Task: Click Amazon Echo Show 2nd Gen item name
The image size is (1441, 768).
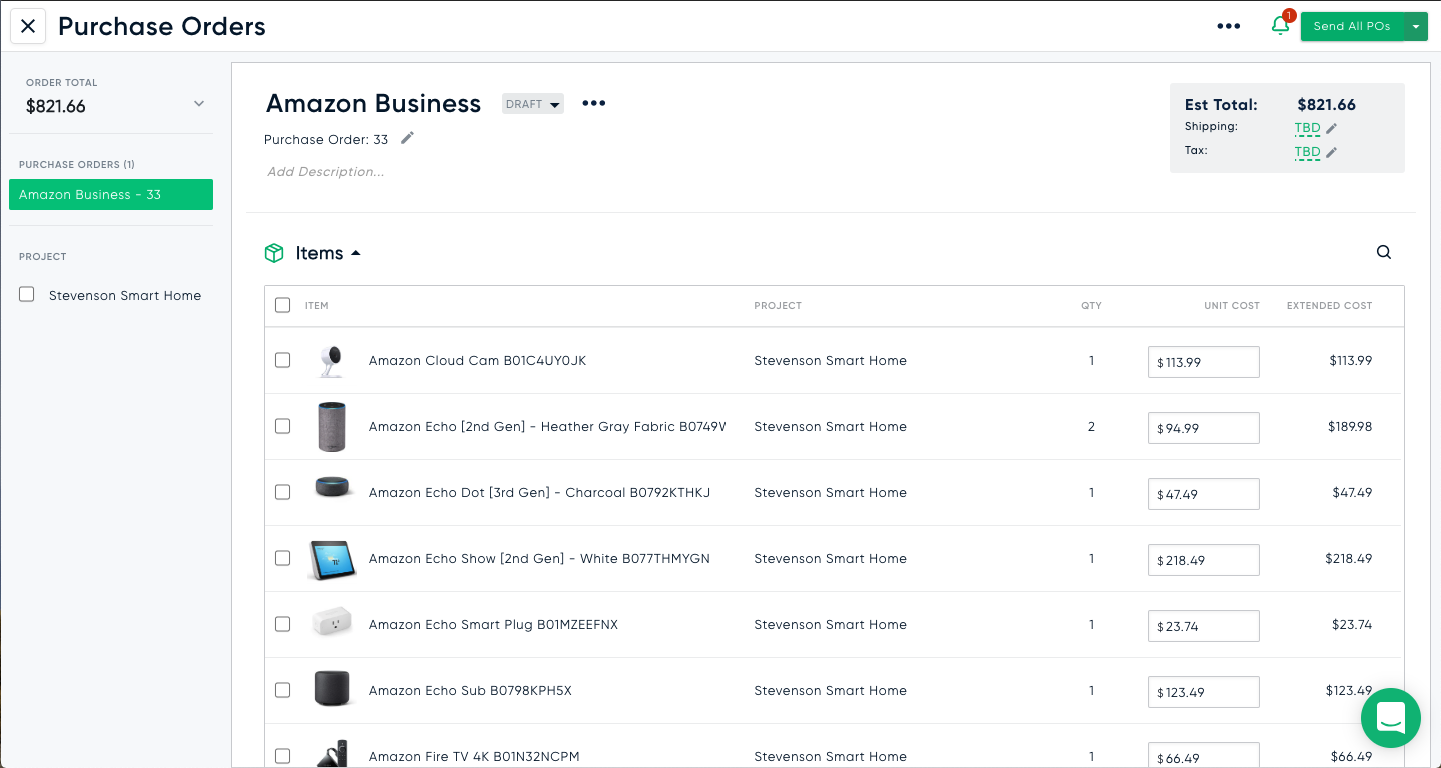Action: [x=539, y=558]
